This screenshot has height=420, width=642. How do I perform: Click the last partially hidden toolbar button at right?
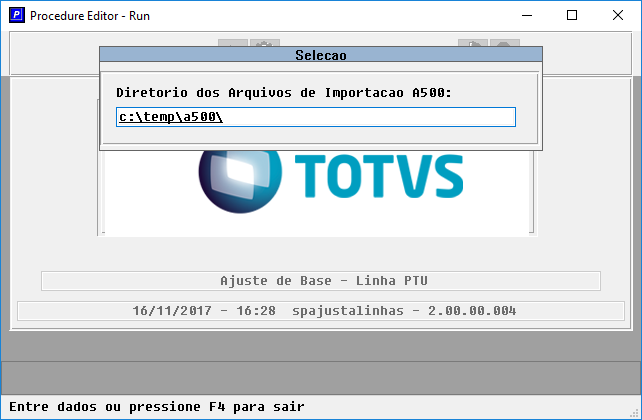tap(505, 43)
